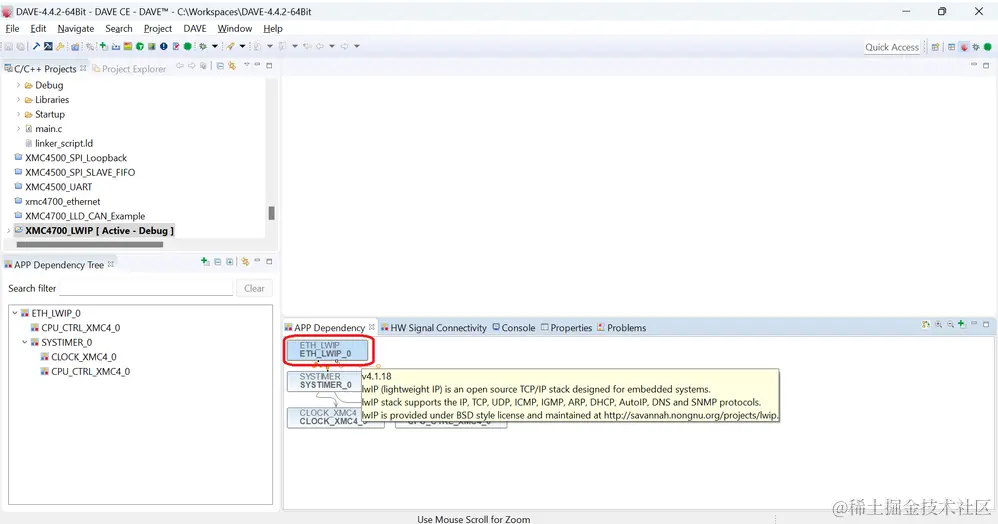Click the green T circle toolbar icon
998x524 pixels.
[x=139, y=46]
